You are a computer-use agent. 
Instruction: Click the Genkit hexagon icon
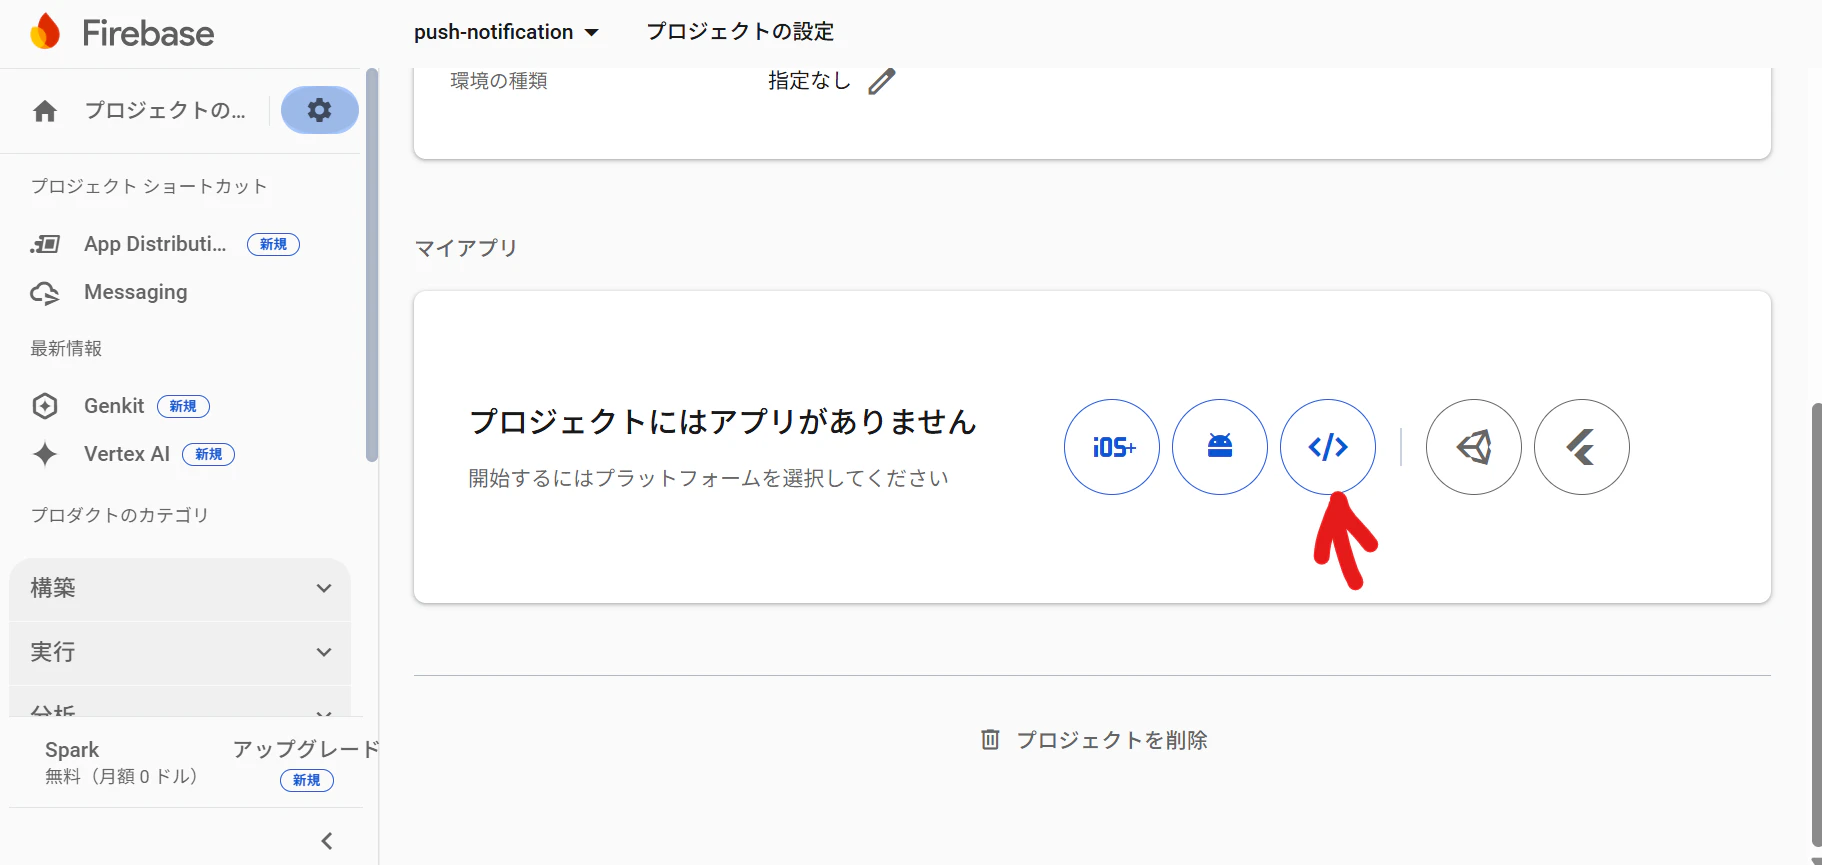(x=45, y=406)
